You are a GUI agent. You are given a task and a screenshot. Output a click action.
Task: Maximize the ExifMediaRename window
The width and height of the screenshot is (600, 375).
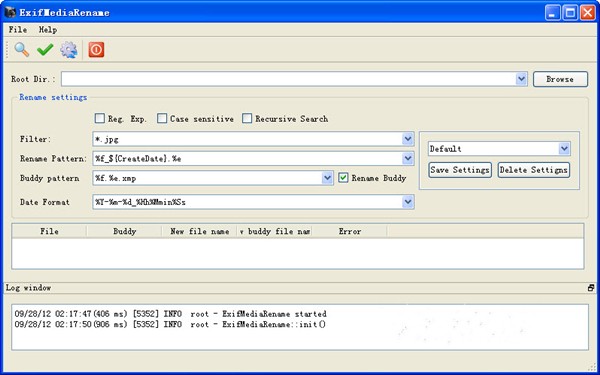click(x=570, y=13)
